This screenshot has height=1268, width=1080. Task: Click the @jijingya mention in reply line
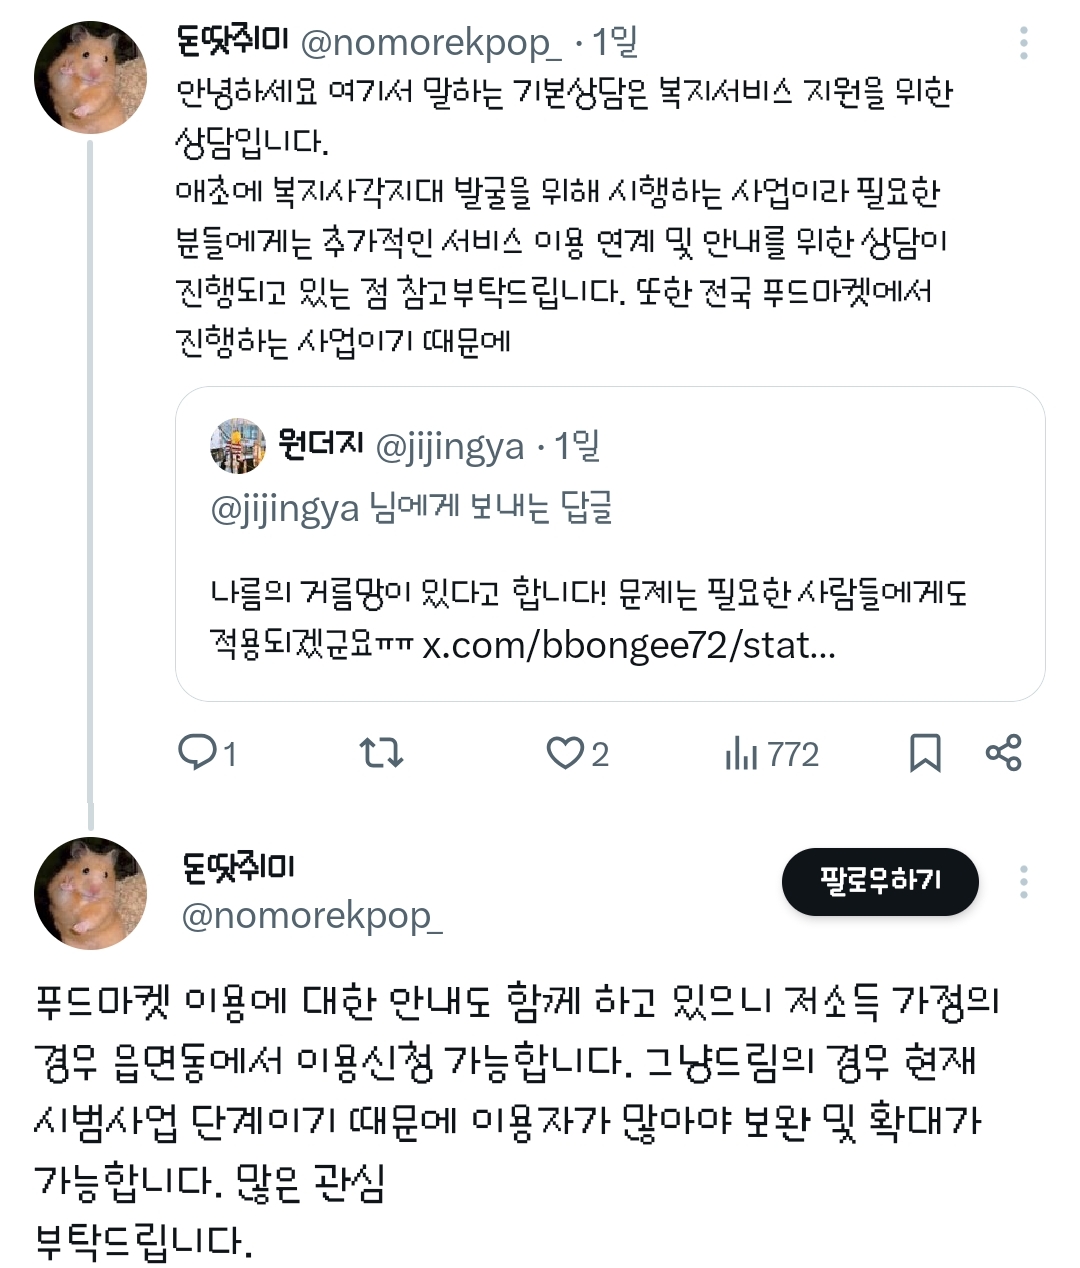(x=285, y=509)
